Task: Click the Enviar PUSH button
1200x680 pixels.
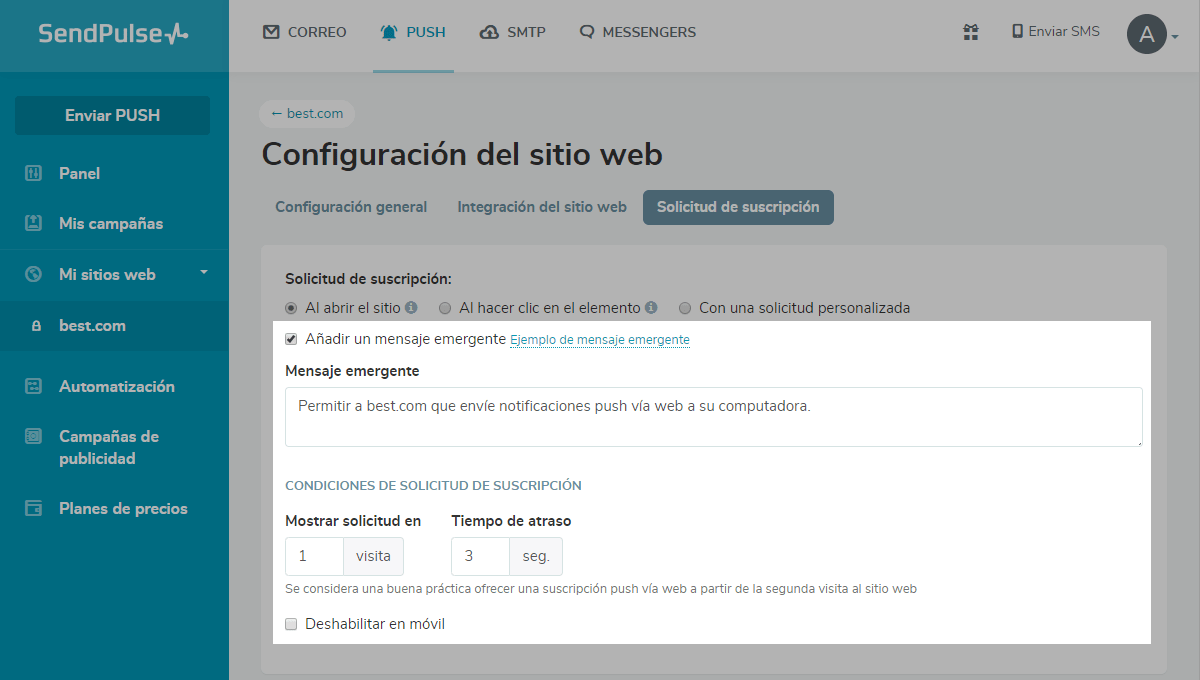Action: (112, 115)
